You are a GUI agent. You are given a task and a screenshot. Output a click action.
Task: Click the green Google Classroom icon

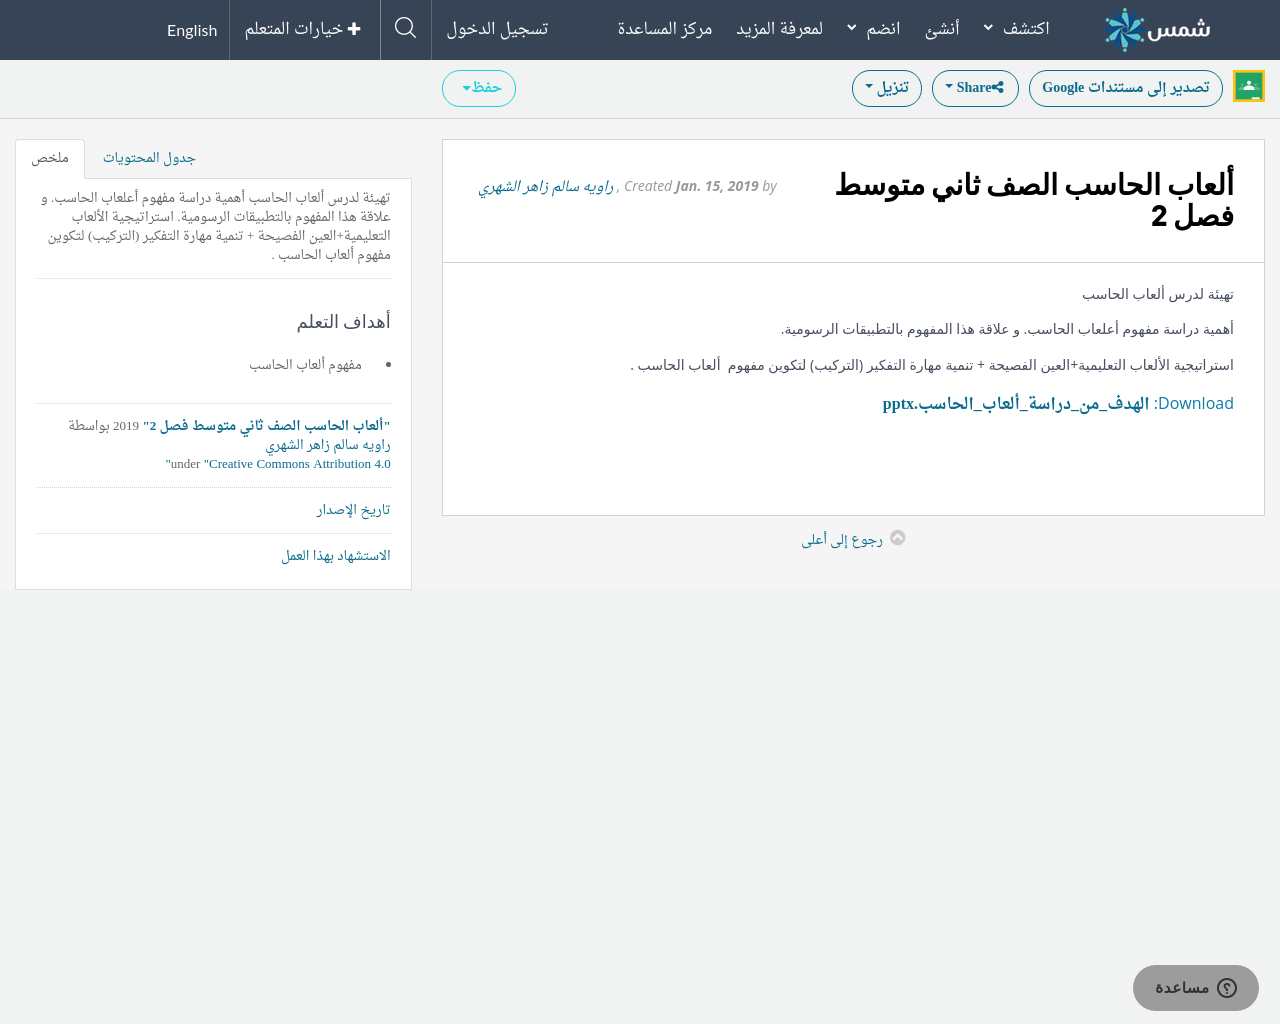[1249, 86]
